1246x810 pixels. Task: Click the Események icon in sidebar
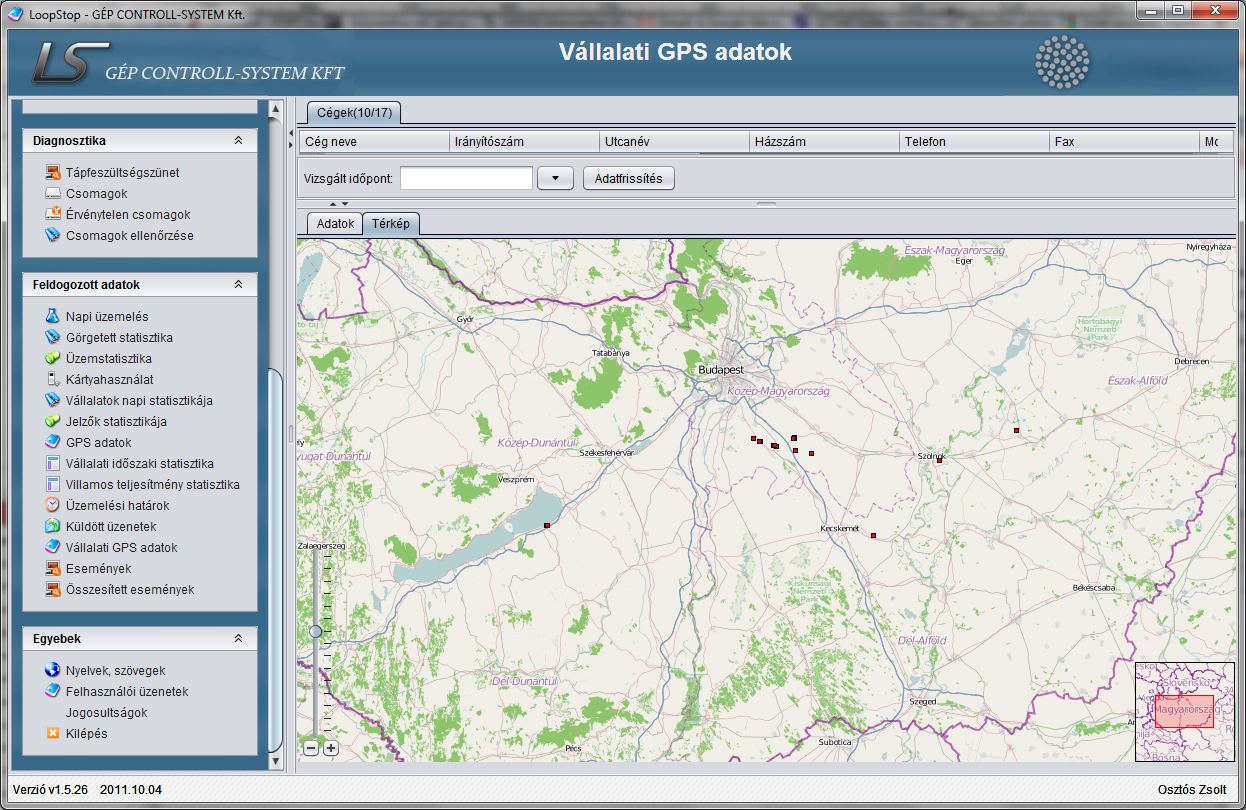53,568
